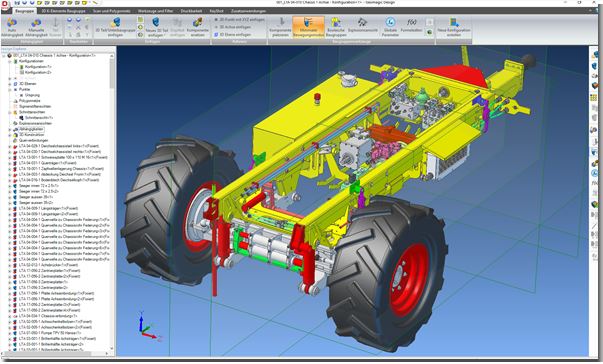This screenshot has height=364, width=603.
Task: Click the Manuelle Abhängigkeit ribbon button
Action: click(x=37, y=27)
